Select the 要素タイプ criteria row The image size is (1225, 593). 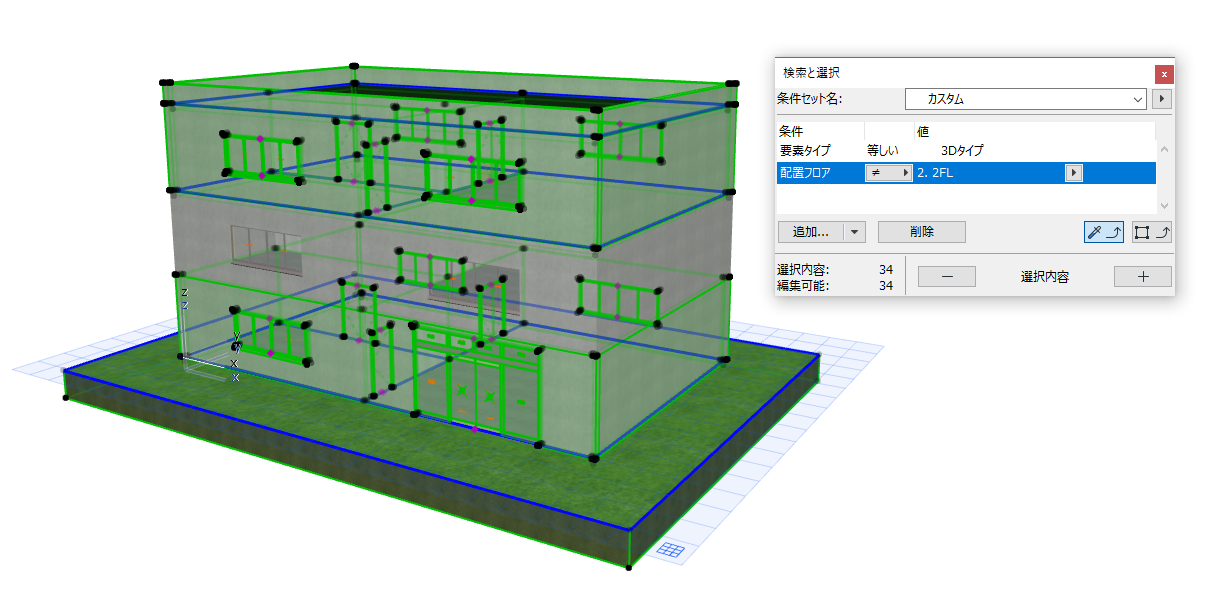pos(967,151)
